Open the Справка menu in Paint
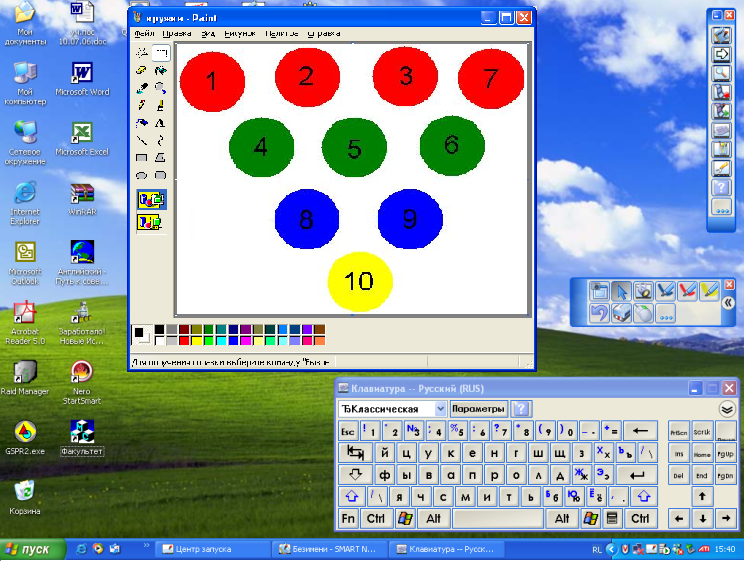744x561 pixels. pos(324,33)
